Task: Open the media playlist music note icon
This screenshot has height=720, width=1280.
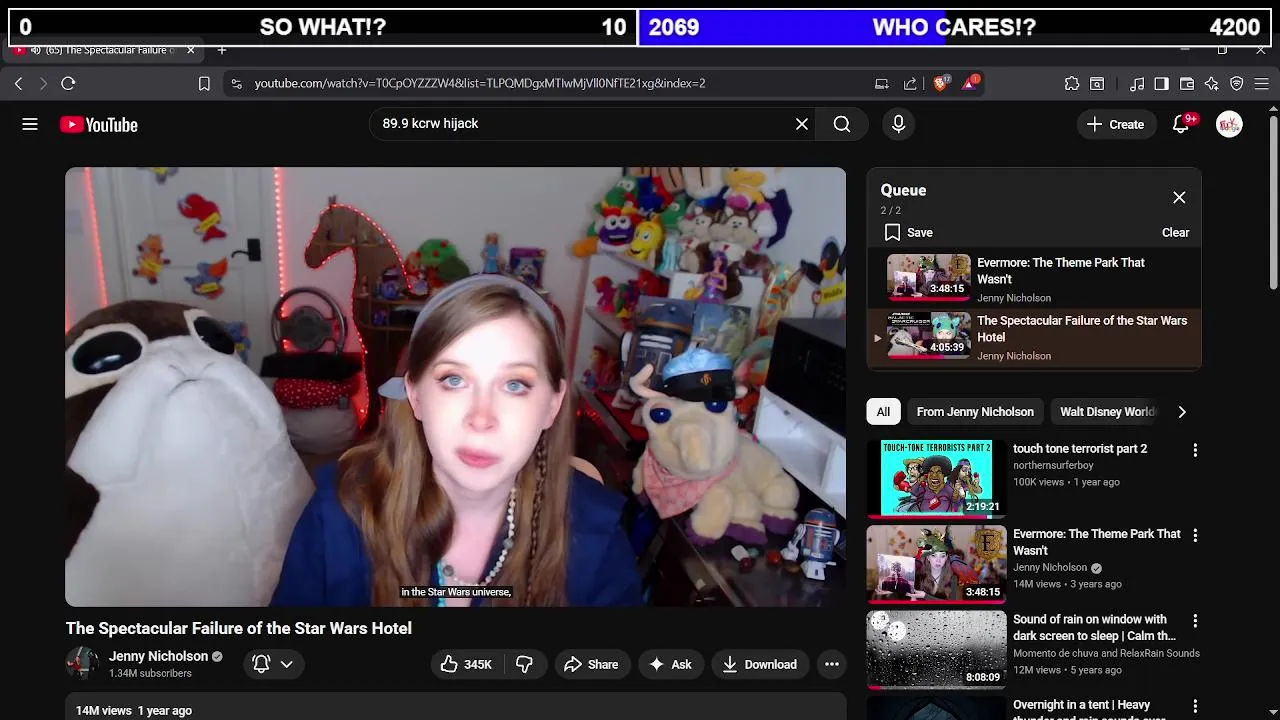Action: pyautogui.click(x=1137, y=84)
